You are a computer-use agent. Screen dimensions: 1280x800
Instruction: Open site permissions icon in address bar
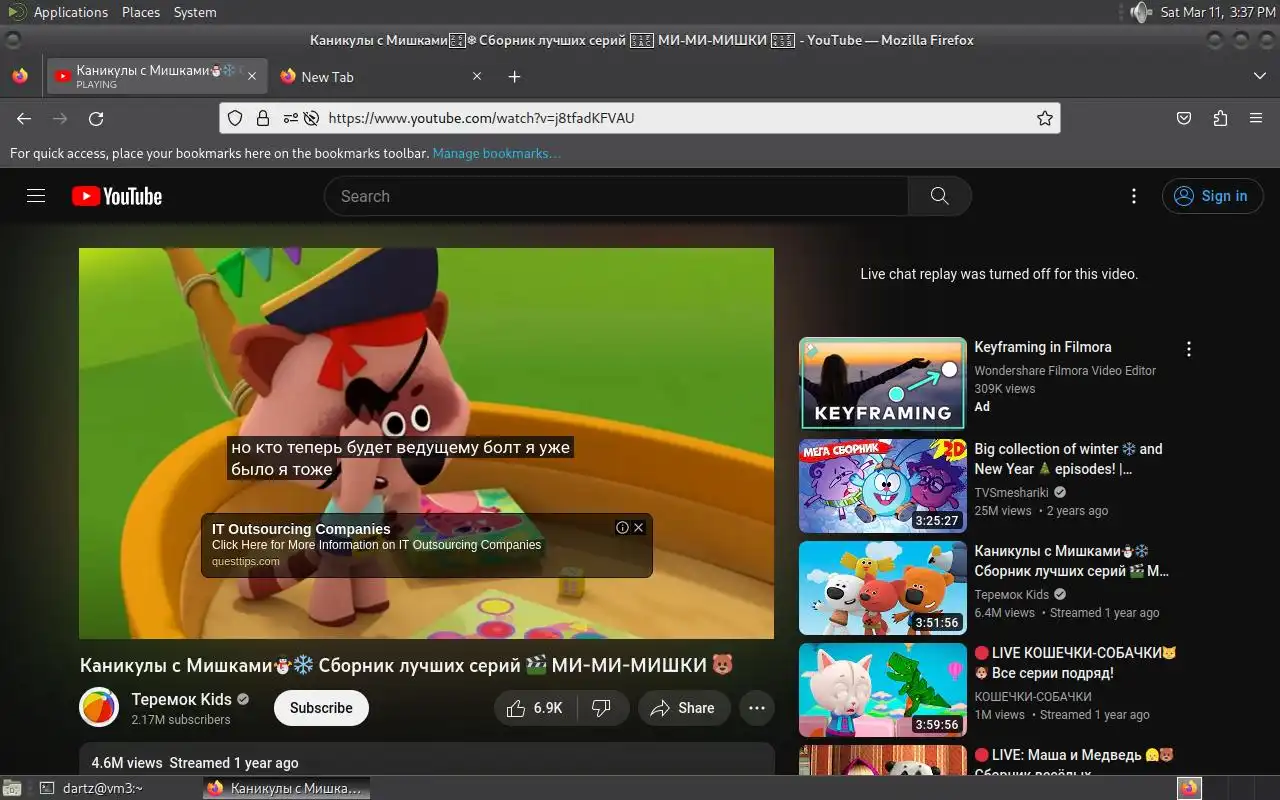point(290,118)
